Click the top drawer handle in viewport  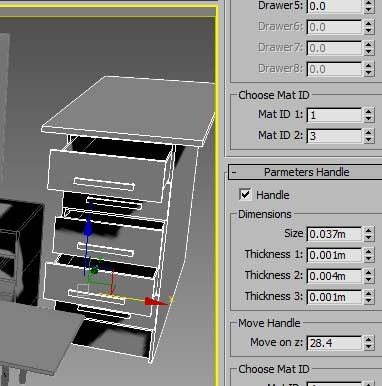click(x=104, y=184)
